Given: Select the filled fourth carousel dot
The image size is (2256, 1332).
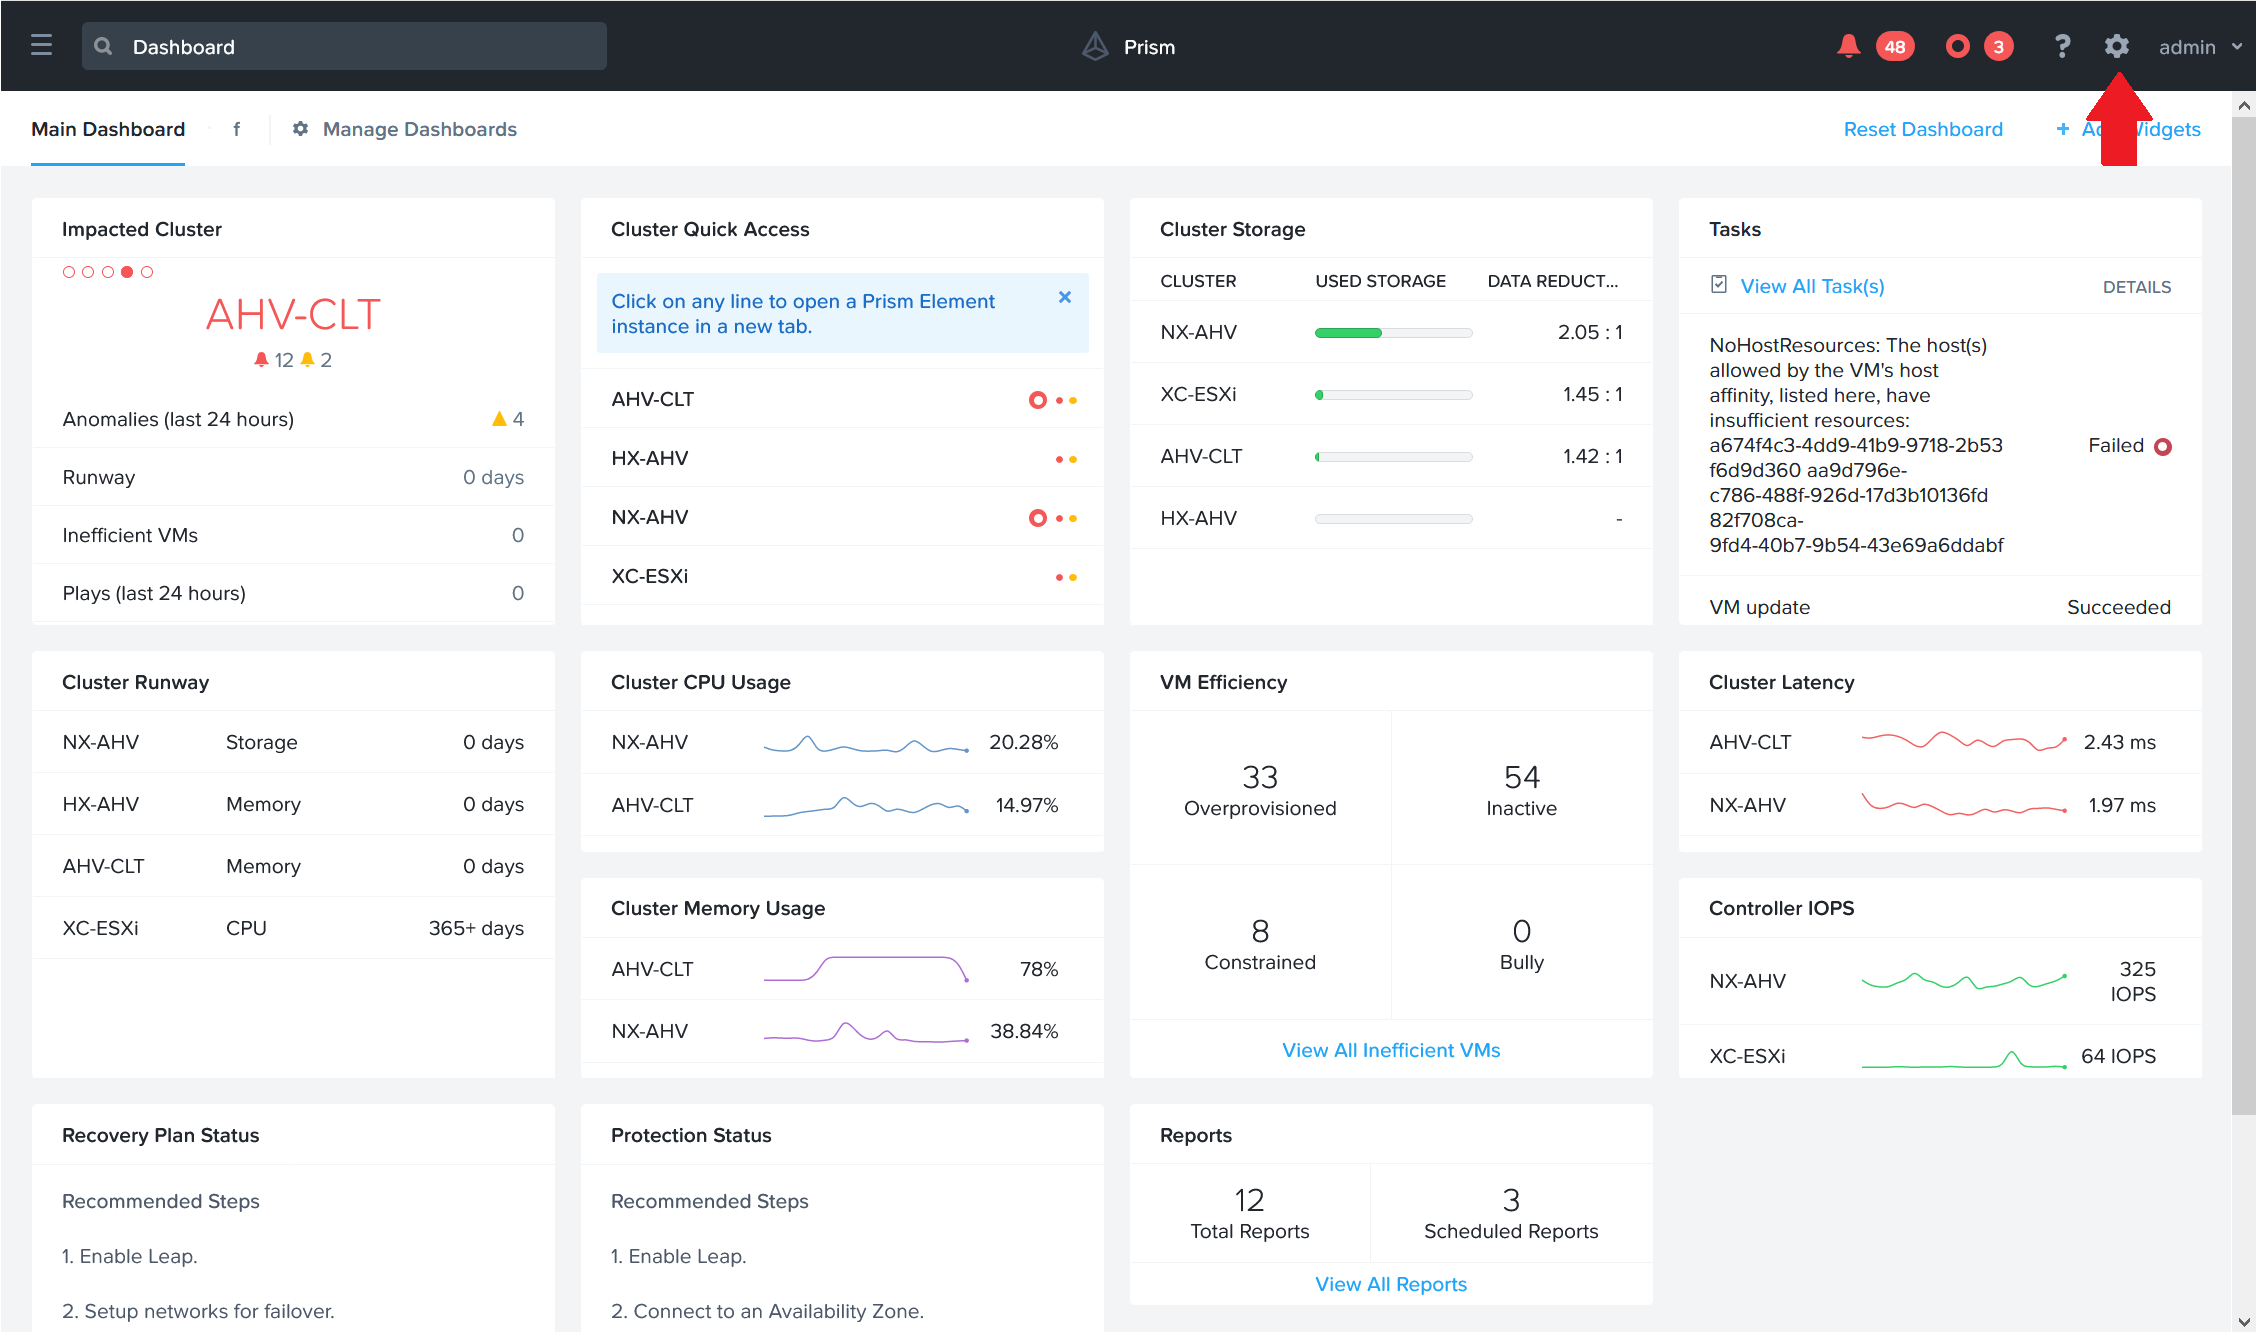Looking at the screenshot, I should (x=127, y=272).
